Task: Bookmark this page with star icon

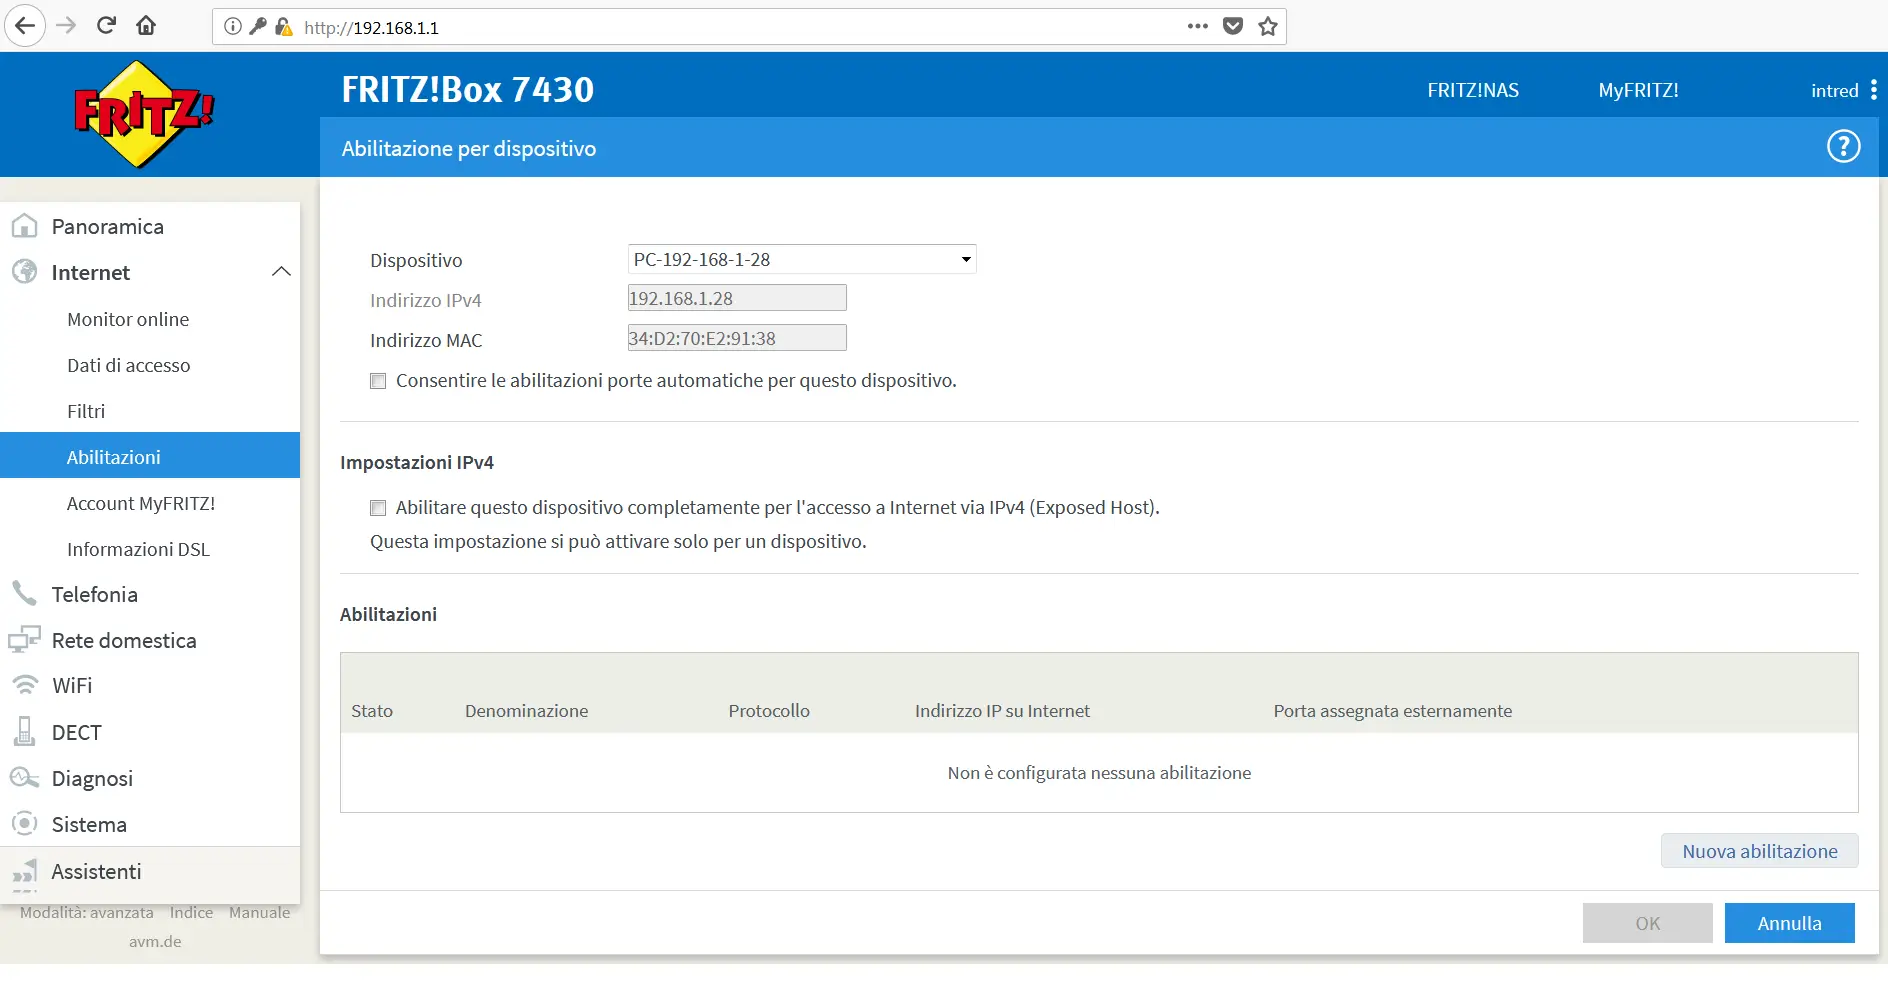Action: tap(1268, 26)
